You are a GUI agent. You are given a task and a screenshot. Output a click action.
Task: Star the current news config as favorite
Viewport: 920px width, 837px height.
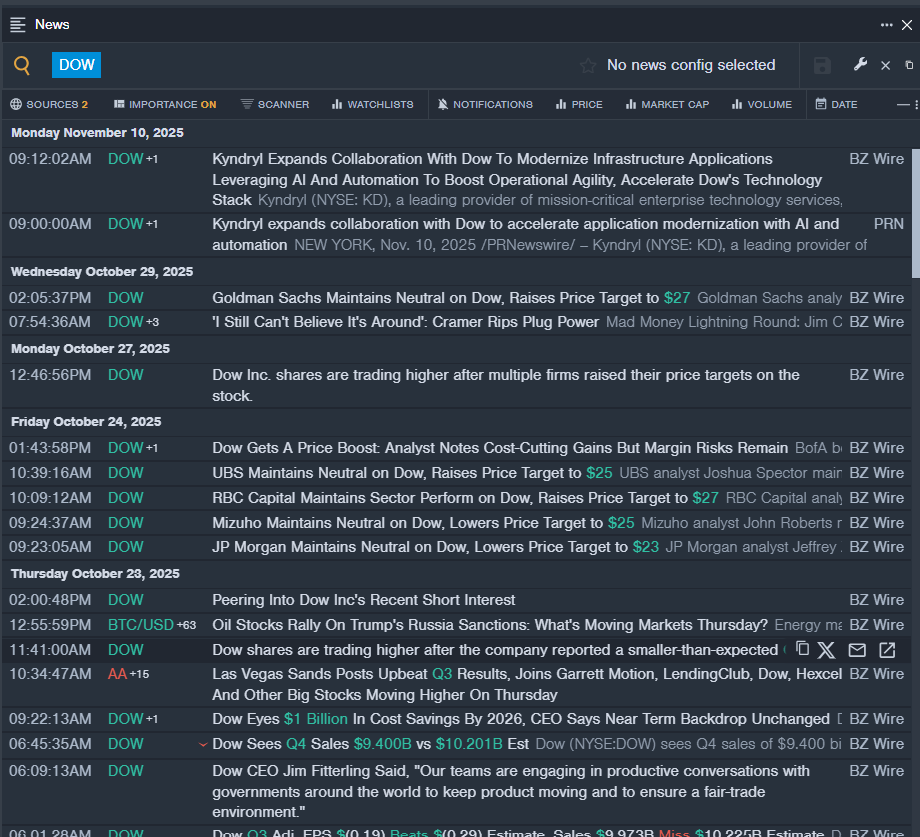pos(588,66)
